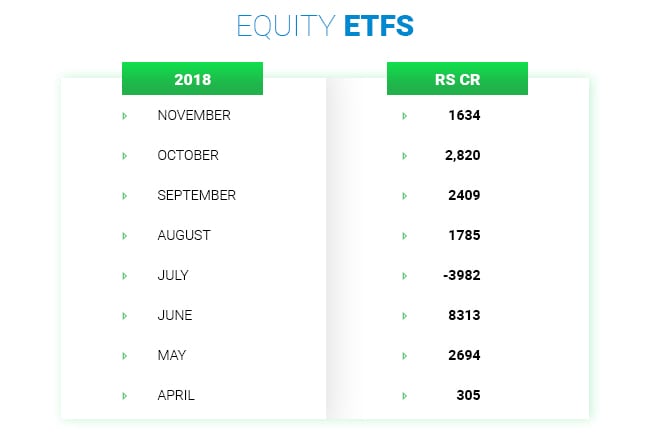650x434 pixels.
Task: Click the green arrow beside MAY
Action: tap(124, 356)
